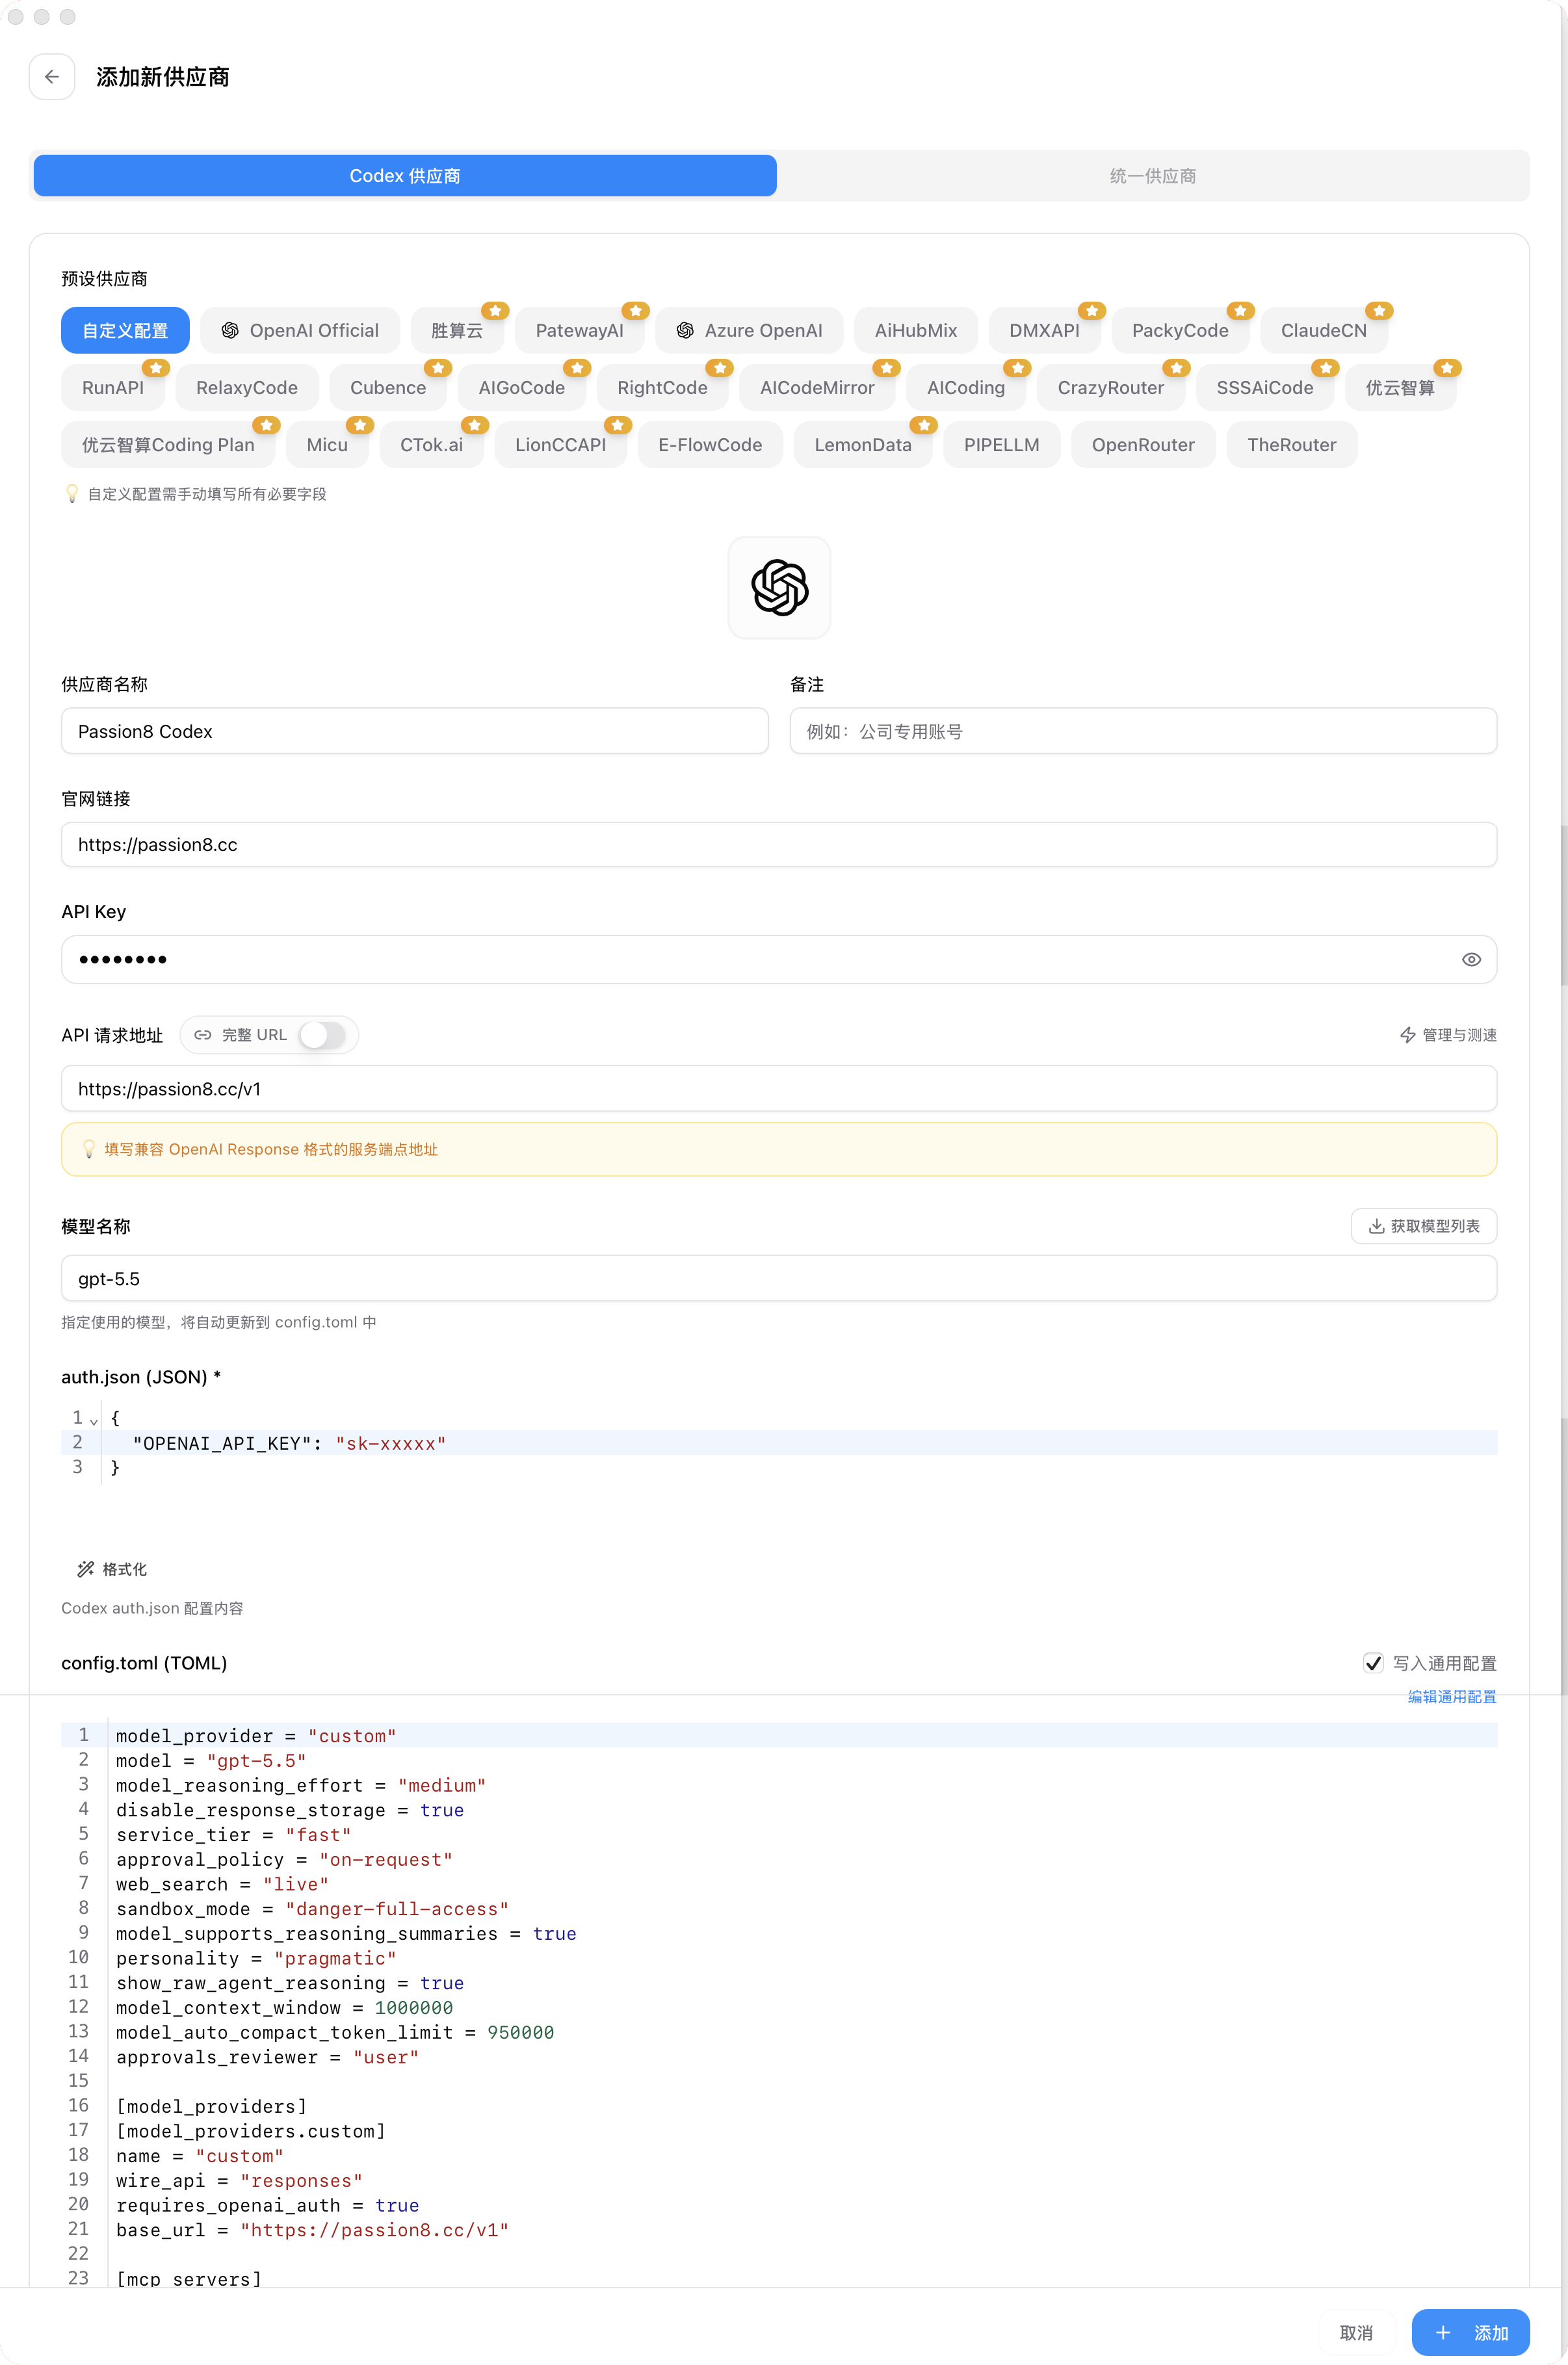This screenshot has height=2365, width=1568.
Task: Select the Cubence preset
Action: (x=388, y=387)
